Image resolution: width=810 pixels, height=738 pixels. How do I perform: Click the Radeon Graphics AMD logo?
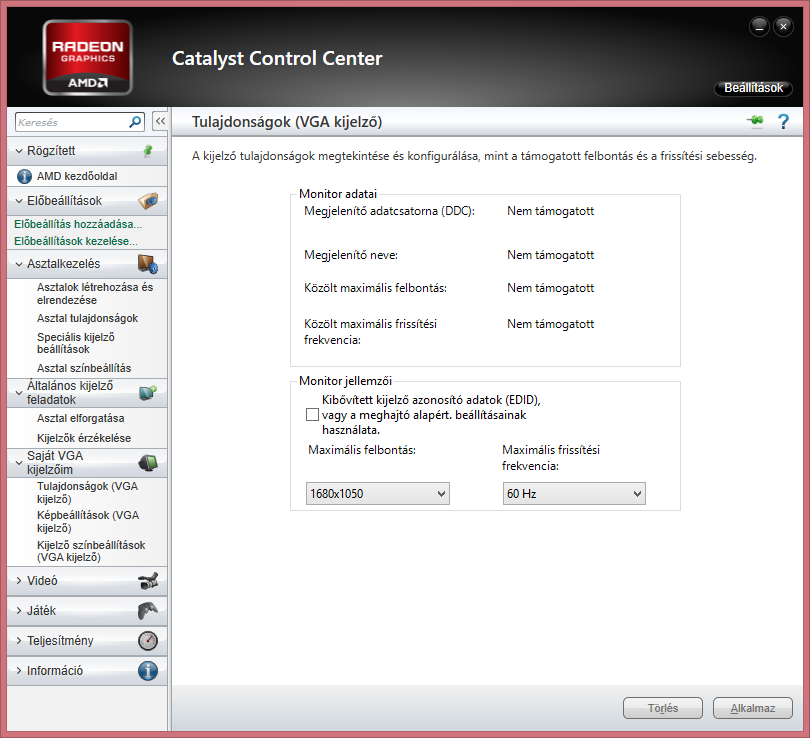click(88, 57)
